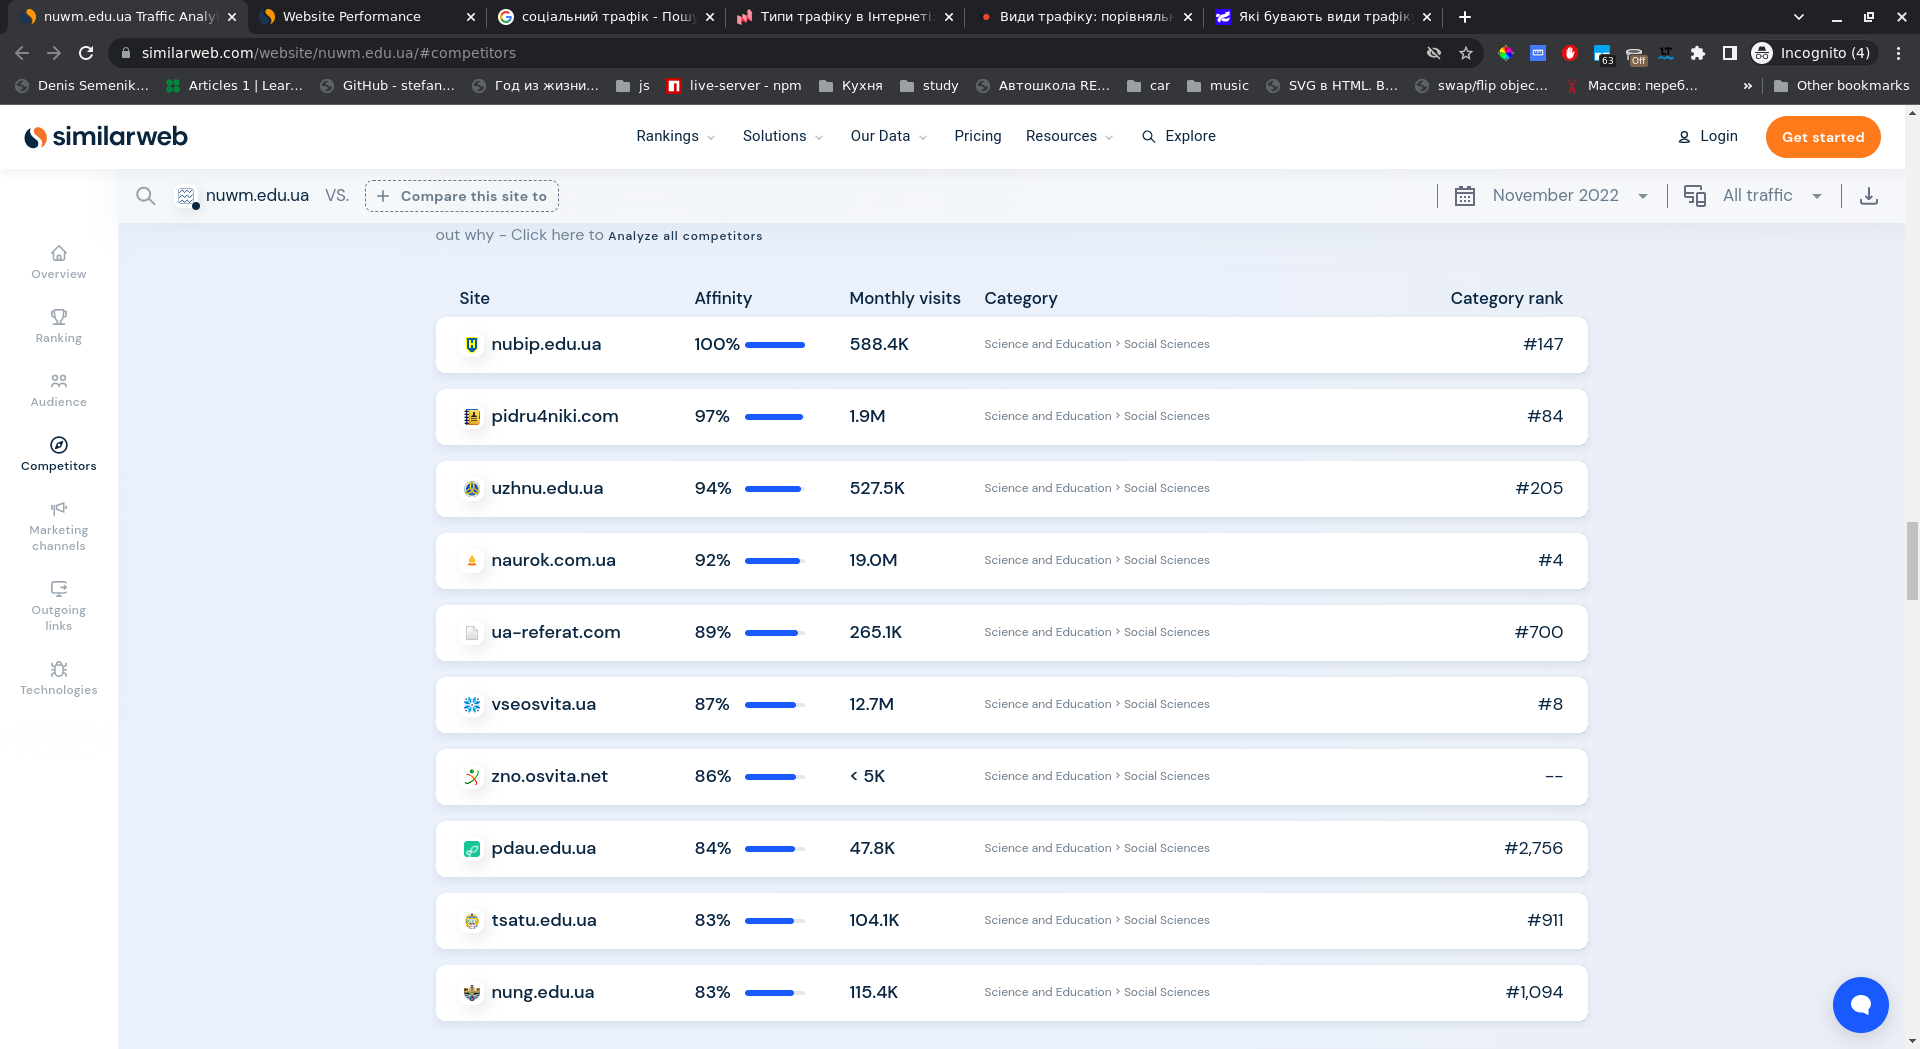Open the Overview sidebar section
This screenshot has height=1049, width=1920.
58,262
